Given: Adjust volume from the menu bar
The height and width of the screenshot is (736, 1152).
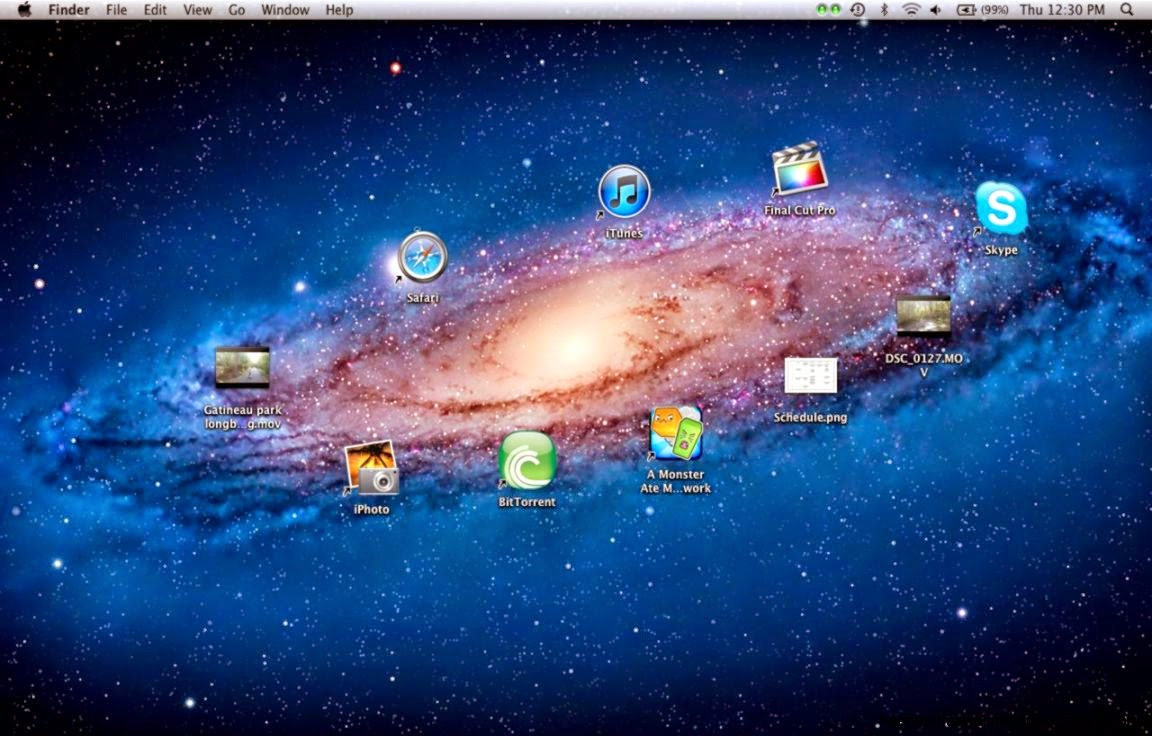Looking at the screenshot, I should (x=934, y=9).
